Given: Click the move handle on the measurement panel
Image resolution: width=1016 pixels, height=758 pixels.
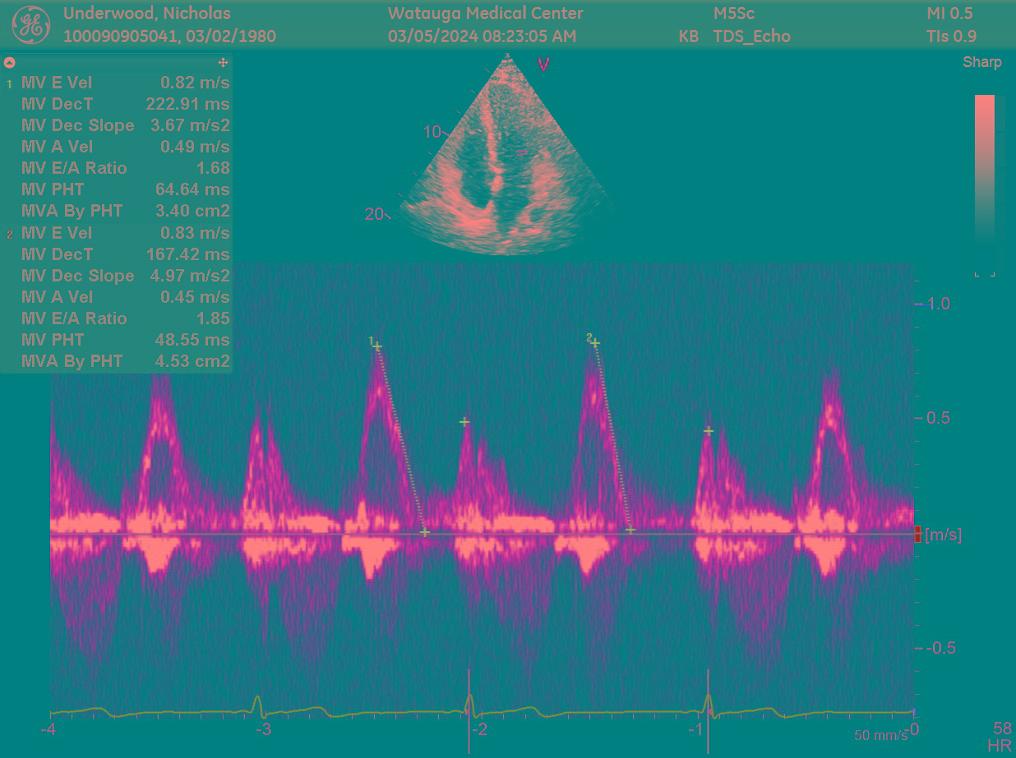Looking at the screenshot, I should pos(222,62).
